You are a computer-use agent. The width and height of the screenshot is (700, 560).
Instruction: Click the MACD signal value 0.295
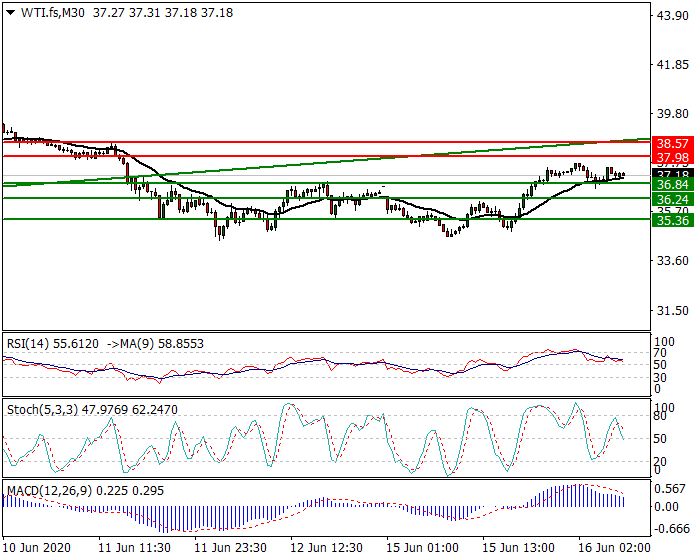coord(146,490)
